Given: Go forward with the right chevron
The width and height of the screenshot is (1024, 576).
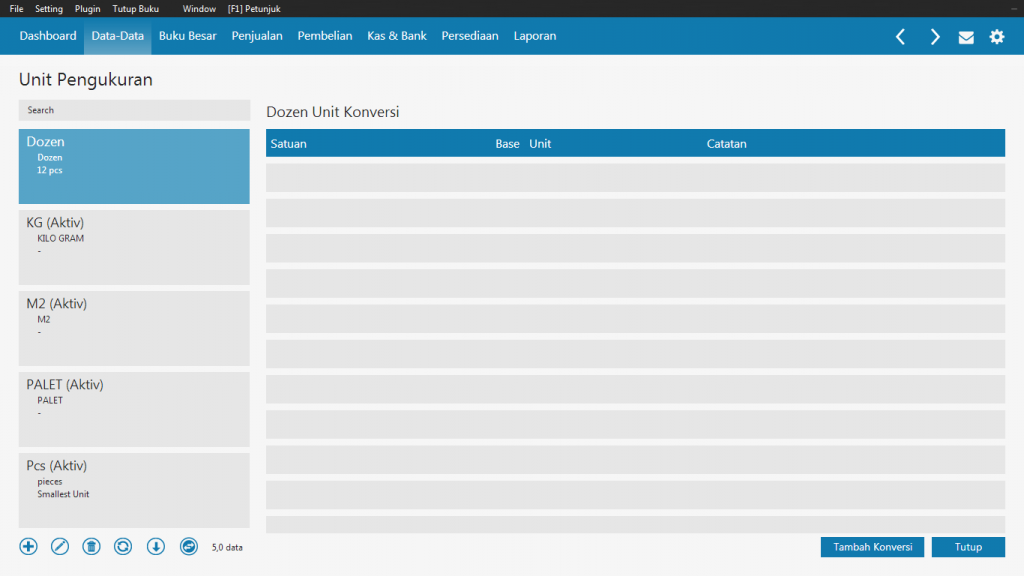Looking at the screenshot, I should [x=934, y=37].
